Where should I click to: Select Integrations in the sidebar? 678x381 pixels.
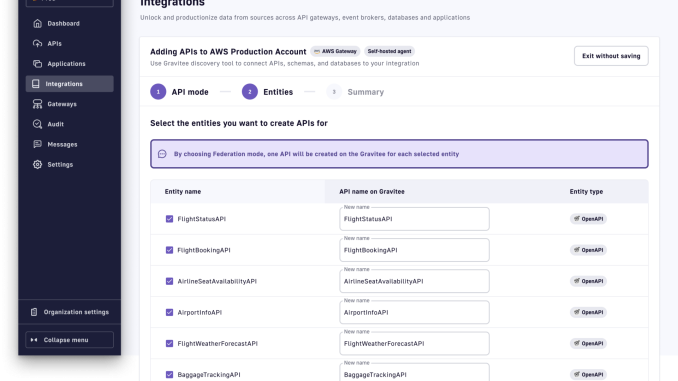pyautogui.click(x=70, y=84)
